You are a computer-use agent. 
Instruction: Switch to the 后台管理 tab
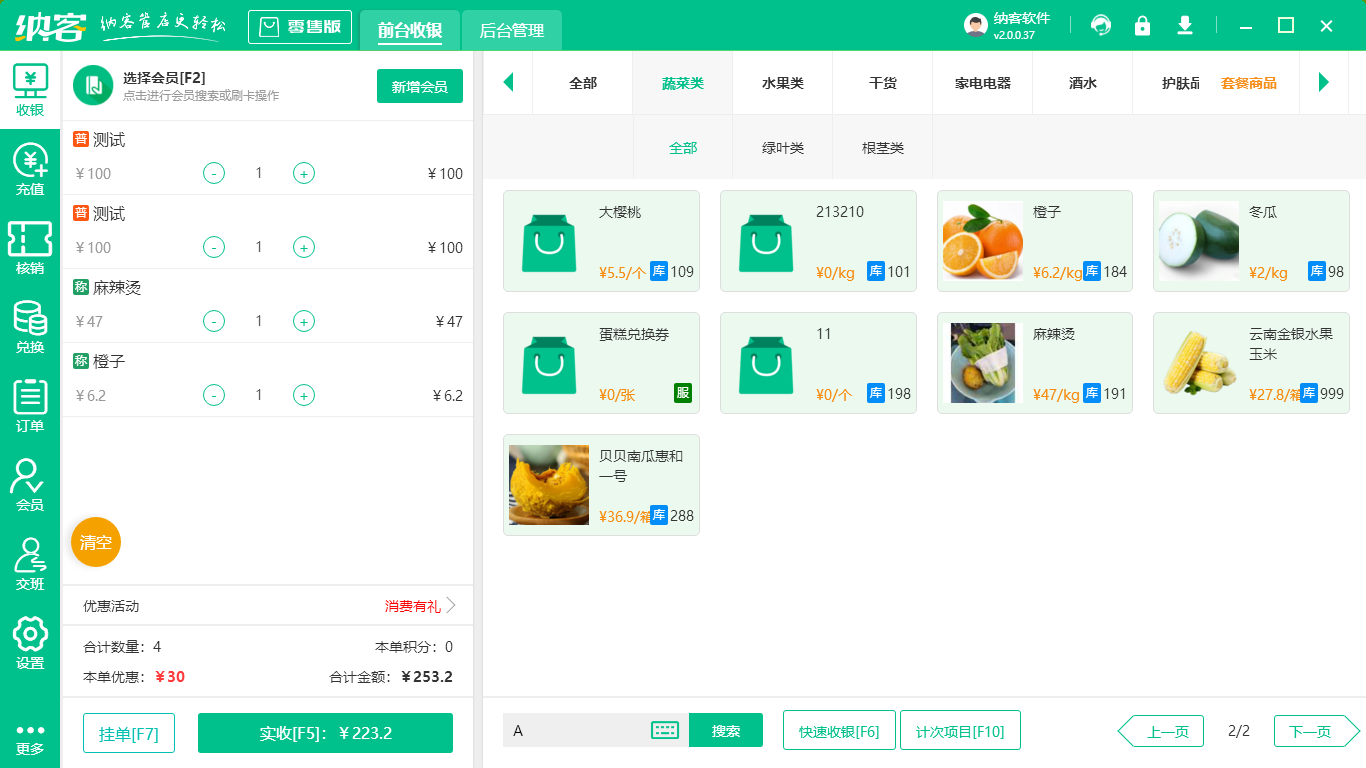coord(510,31)
